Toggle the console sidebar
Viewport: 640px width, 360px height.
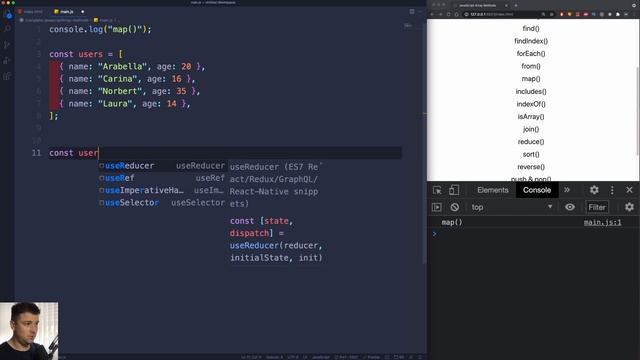tap(437, 207)
